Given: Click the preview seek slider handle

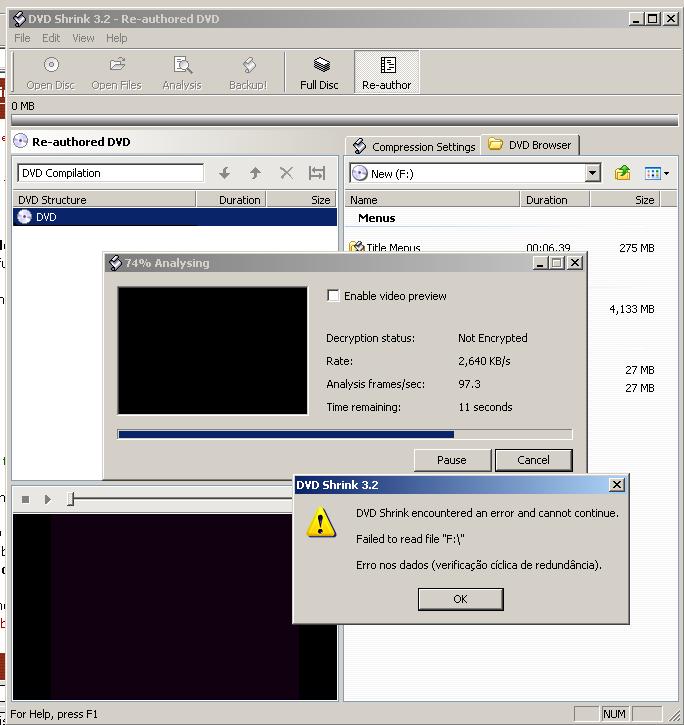Looking at the screenshot, I should point(71,499).
